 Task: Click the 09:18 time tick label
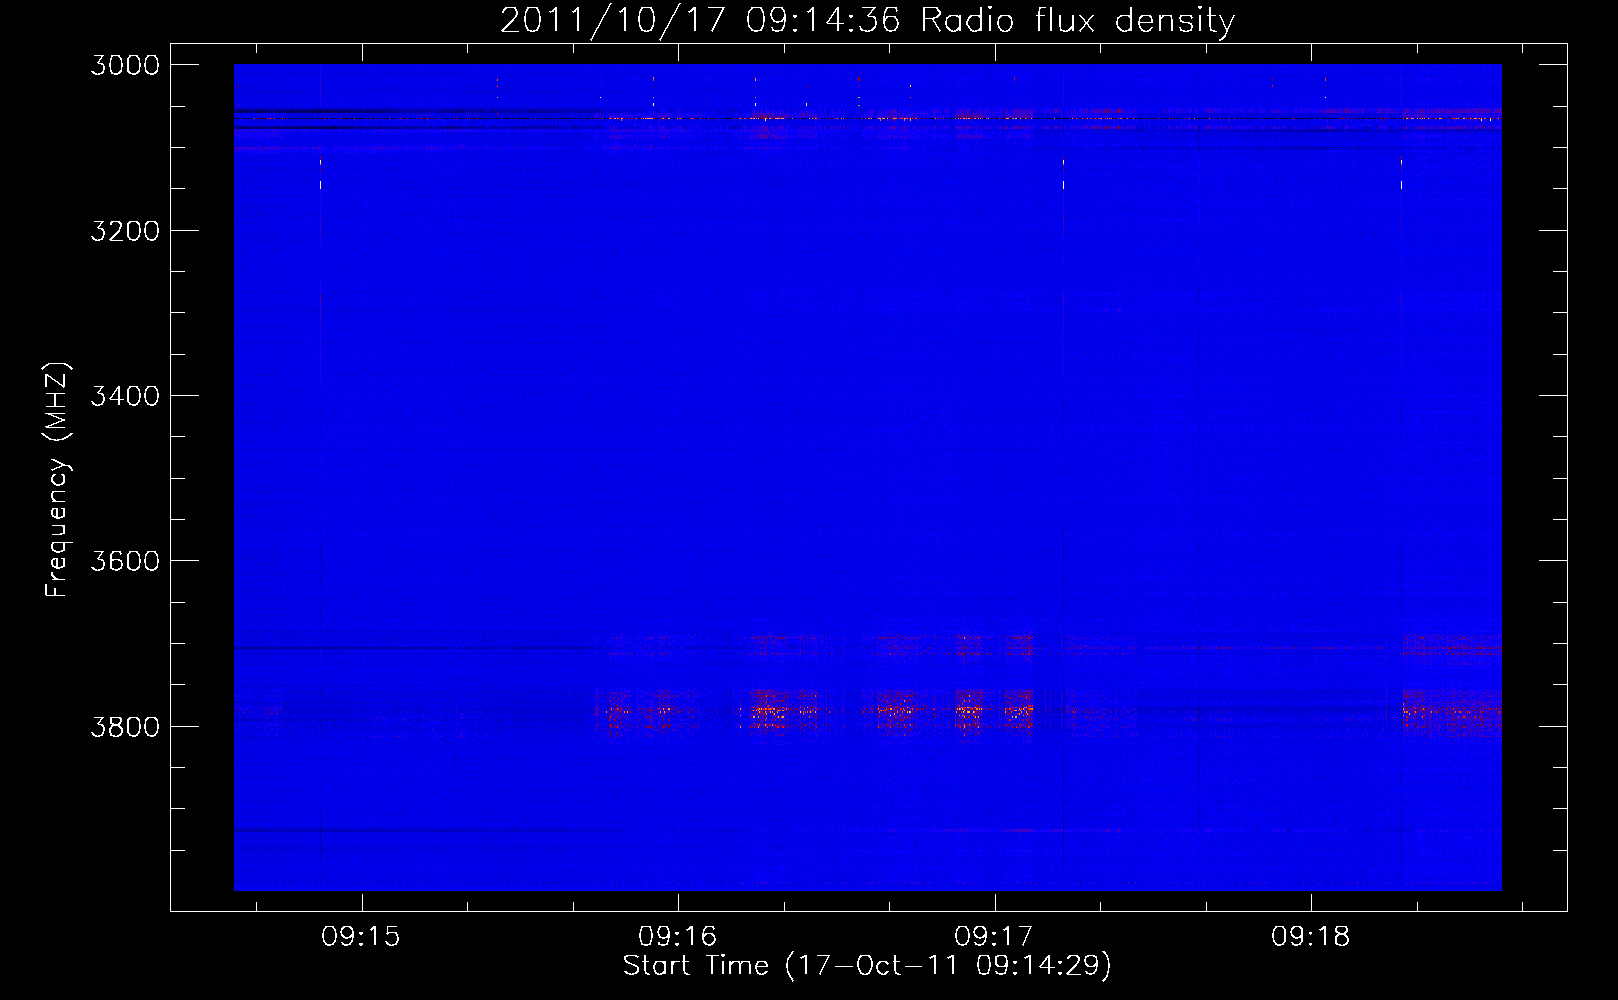coord(1311,936)
